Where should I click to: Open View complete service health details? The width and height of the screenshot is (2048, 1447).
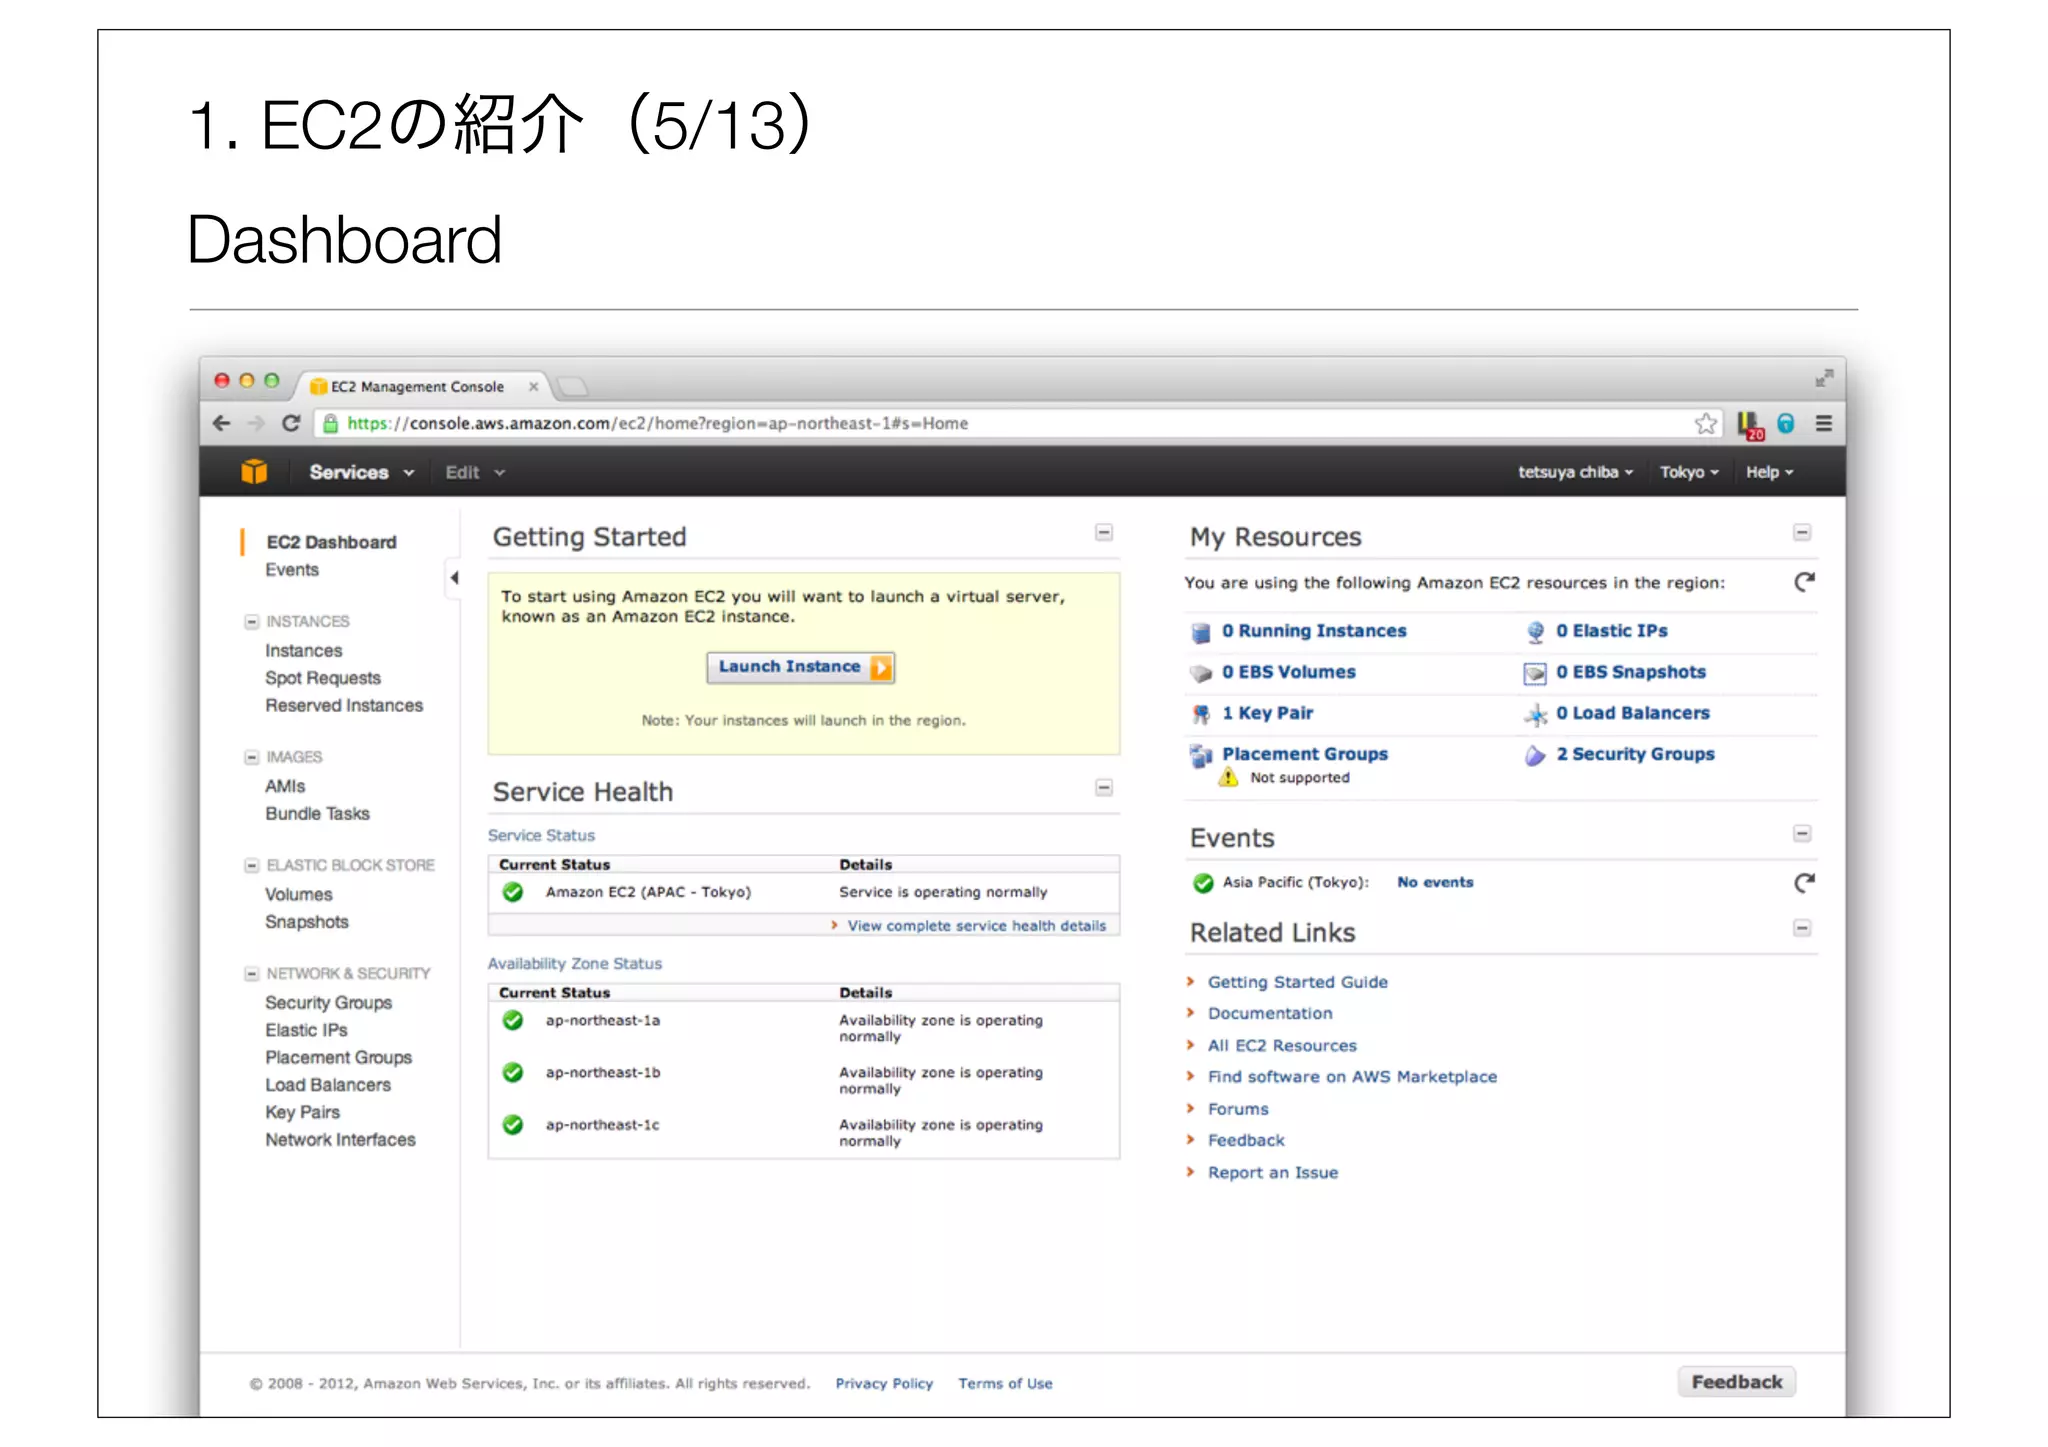(x=977, y=926)
